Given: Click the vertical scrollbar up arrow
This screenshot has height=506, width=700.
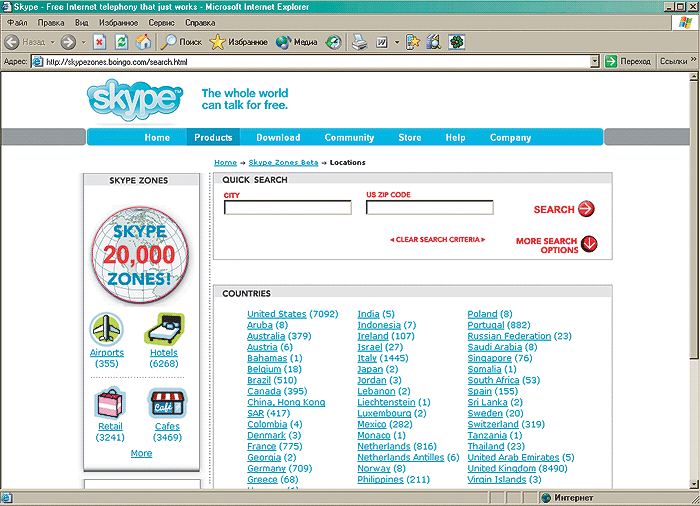Looking at the screenshot, I should tap(693, 76).
